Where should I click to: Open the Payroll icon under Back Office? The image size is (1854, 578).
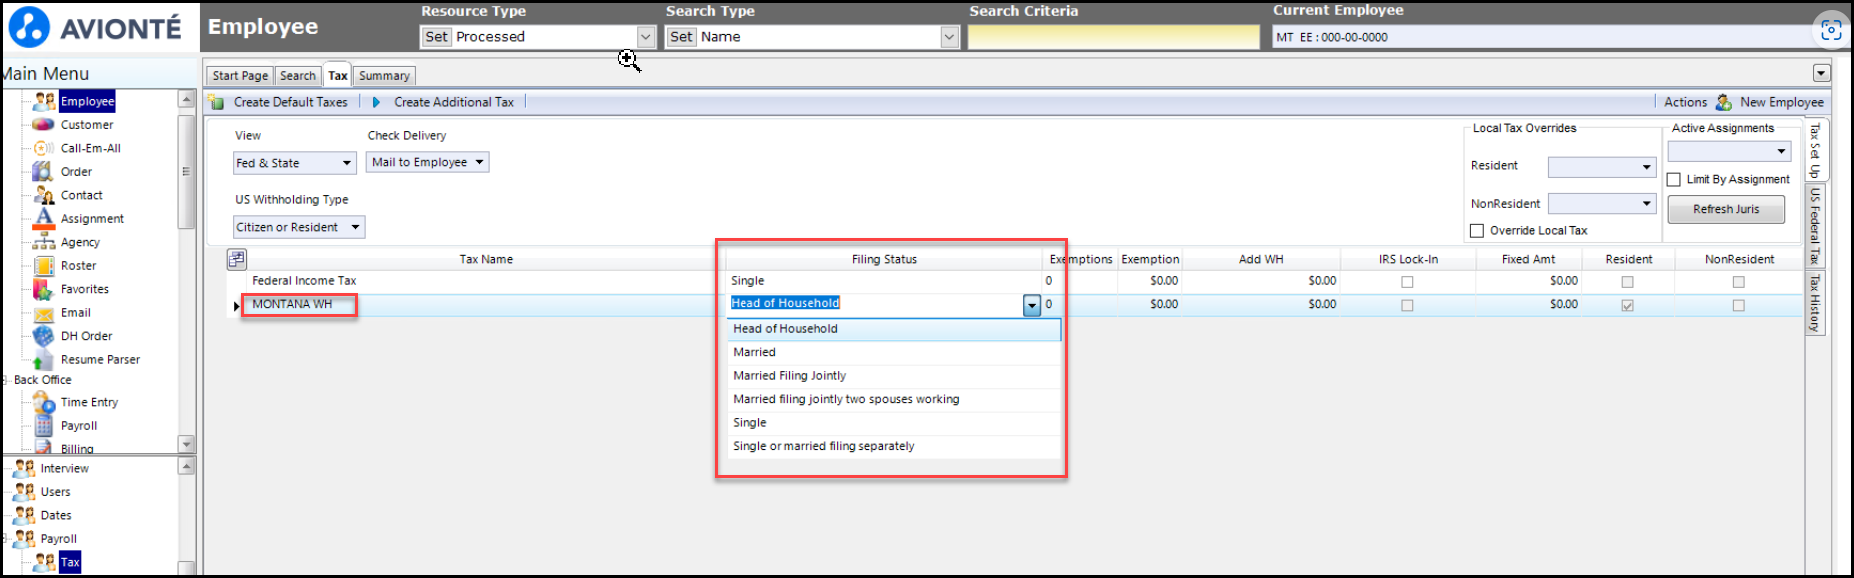(43, 426)
